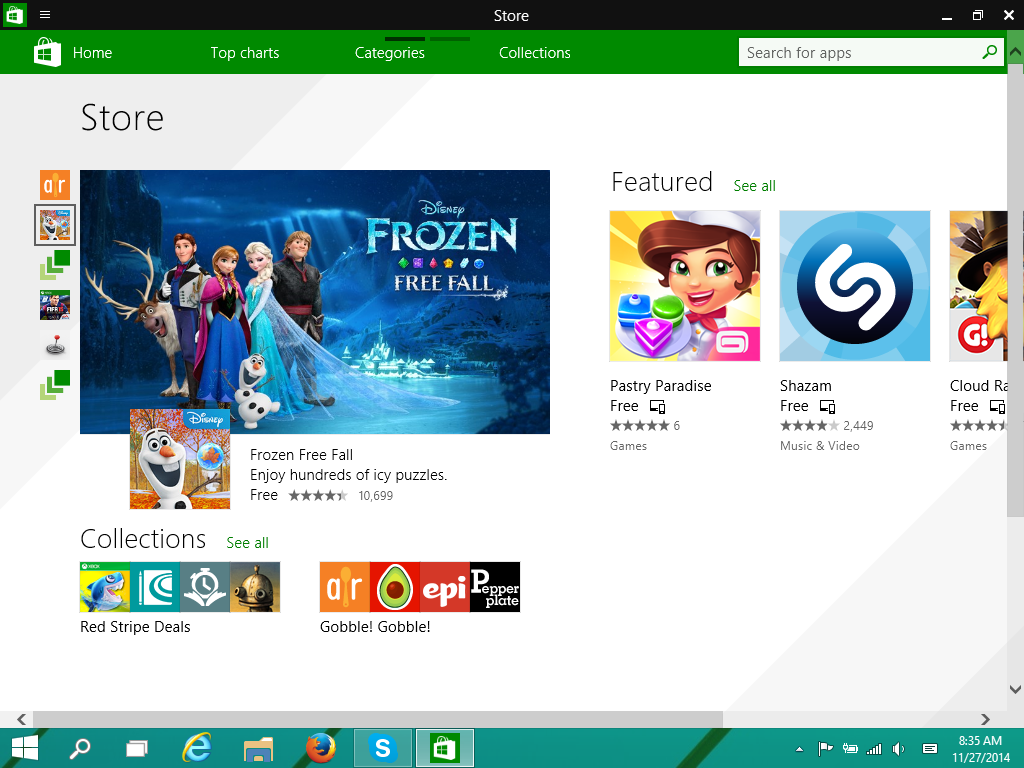Open the Frozen Free Fall title text
Viewport: 1024px width, 768px height.
coord(301,455)
